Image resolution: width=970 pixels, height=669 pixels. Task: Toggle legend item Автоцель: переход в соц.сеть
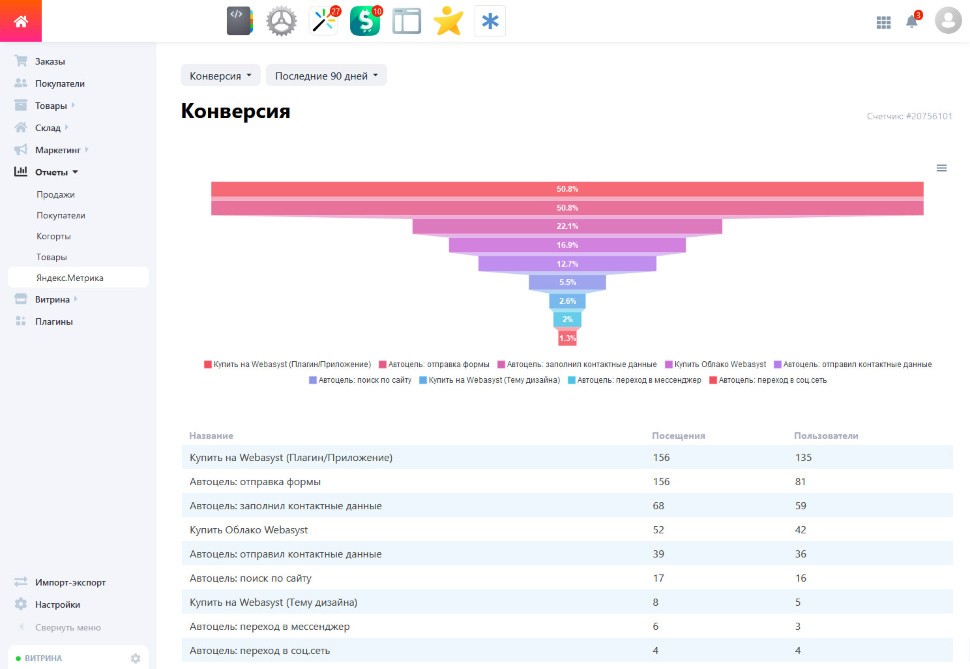(x=768, y=380)
